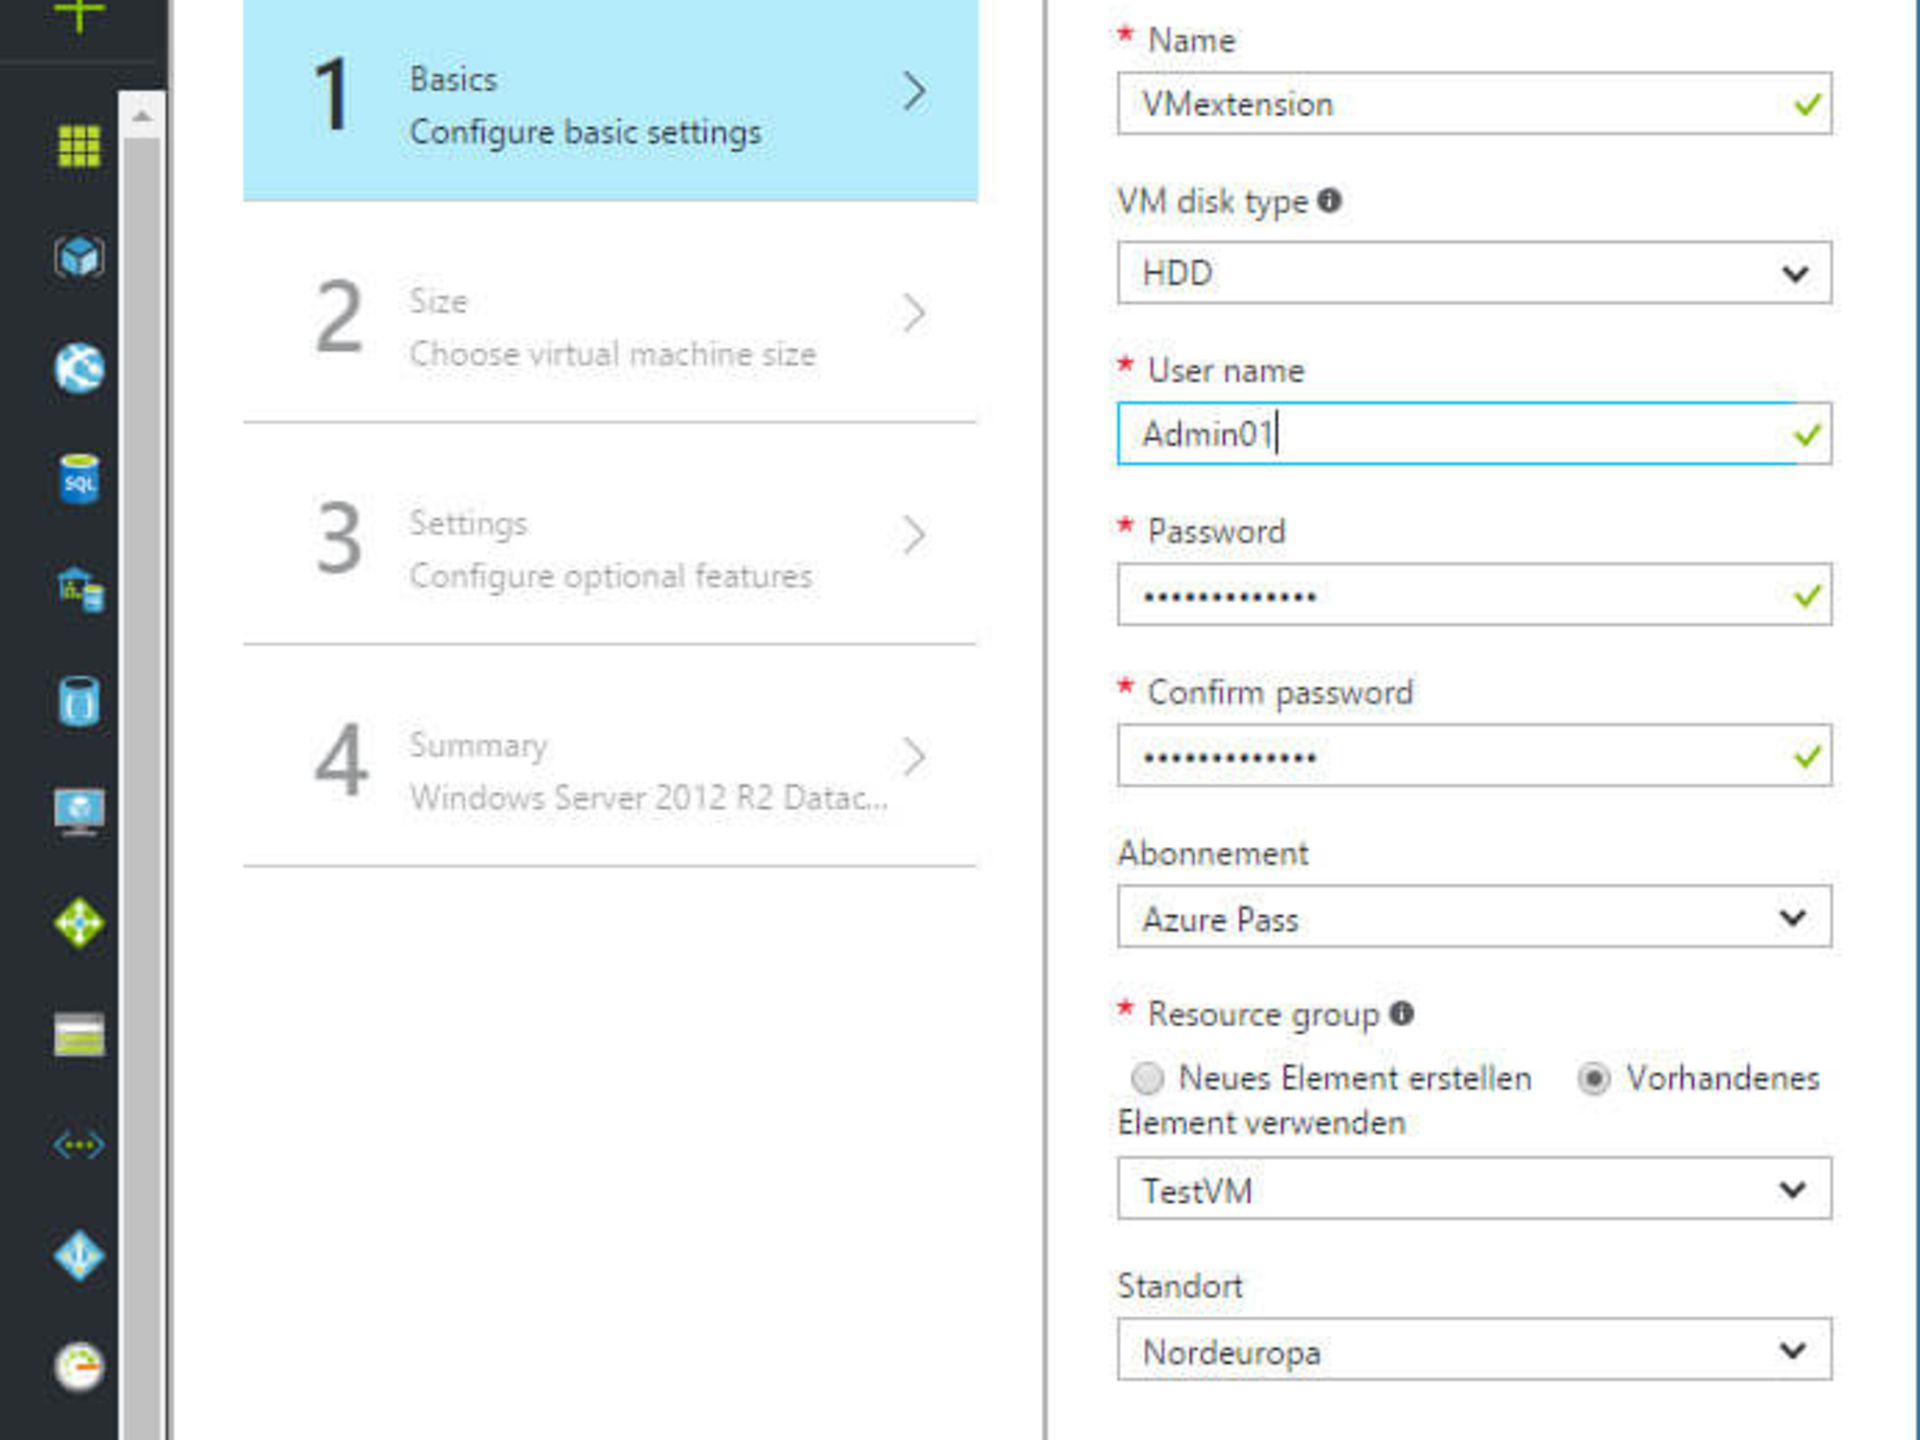The image size is (1920, 1440).
Task: Expand the Abonnement dropdown
Action: click(x=1473, y=917)
